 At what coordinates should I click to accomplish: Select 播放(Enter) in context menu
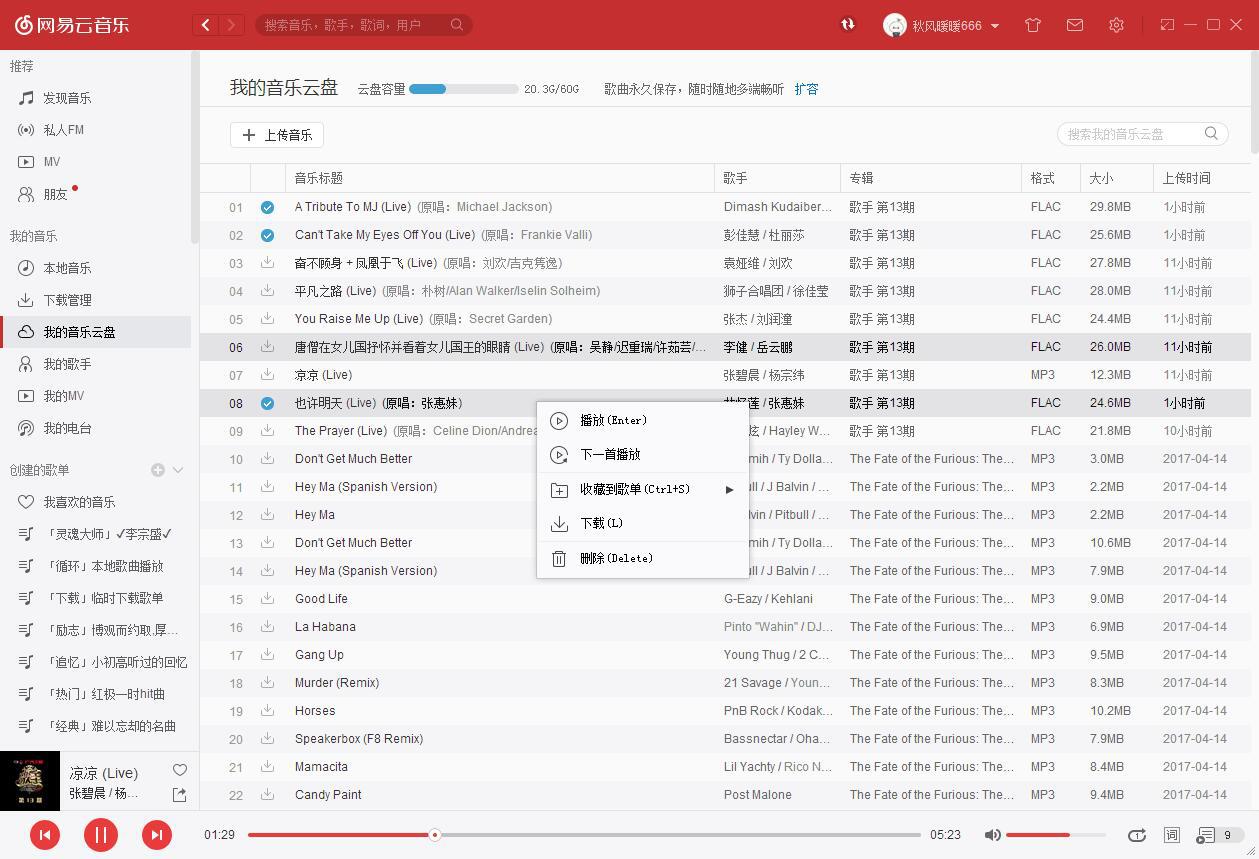pyautogui.click(x=643, y=420)
